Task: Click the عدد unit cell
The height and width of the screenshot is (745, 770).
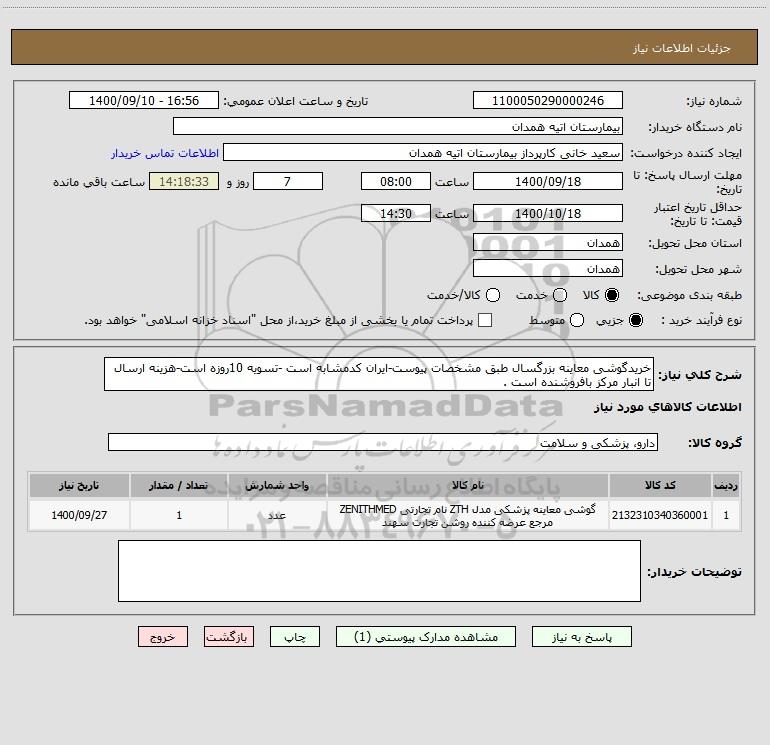Action: click(277, 515)
